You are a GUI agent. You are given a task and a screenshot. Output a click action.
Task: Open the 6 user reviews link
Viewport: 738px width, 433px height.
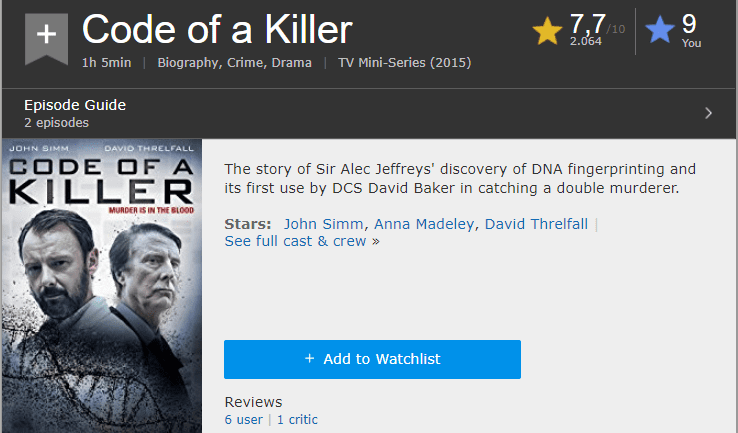(244, 420)
